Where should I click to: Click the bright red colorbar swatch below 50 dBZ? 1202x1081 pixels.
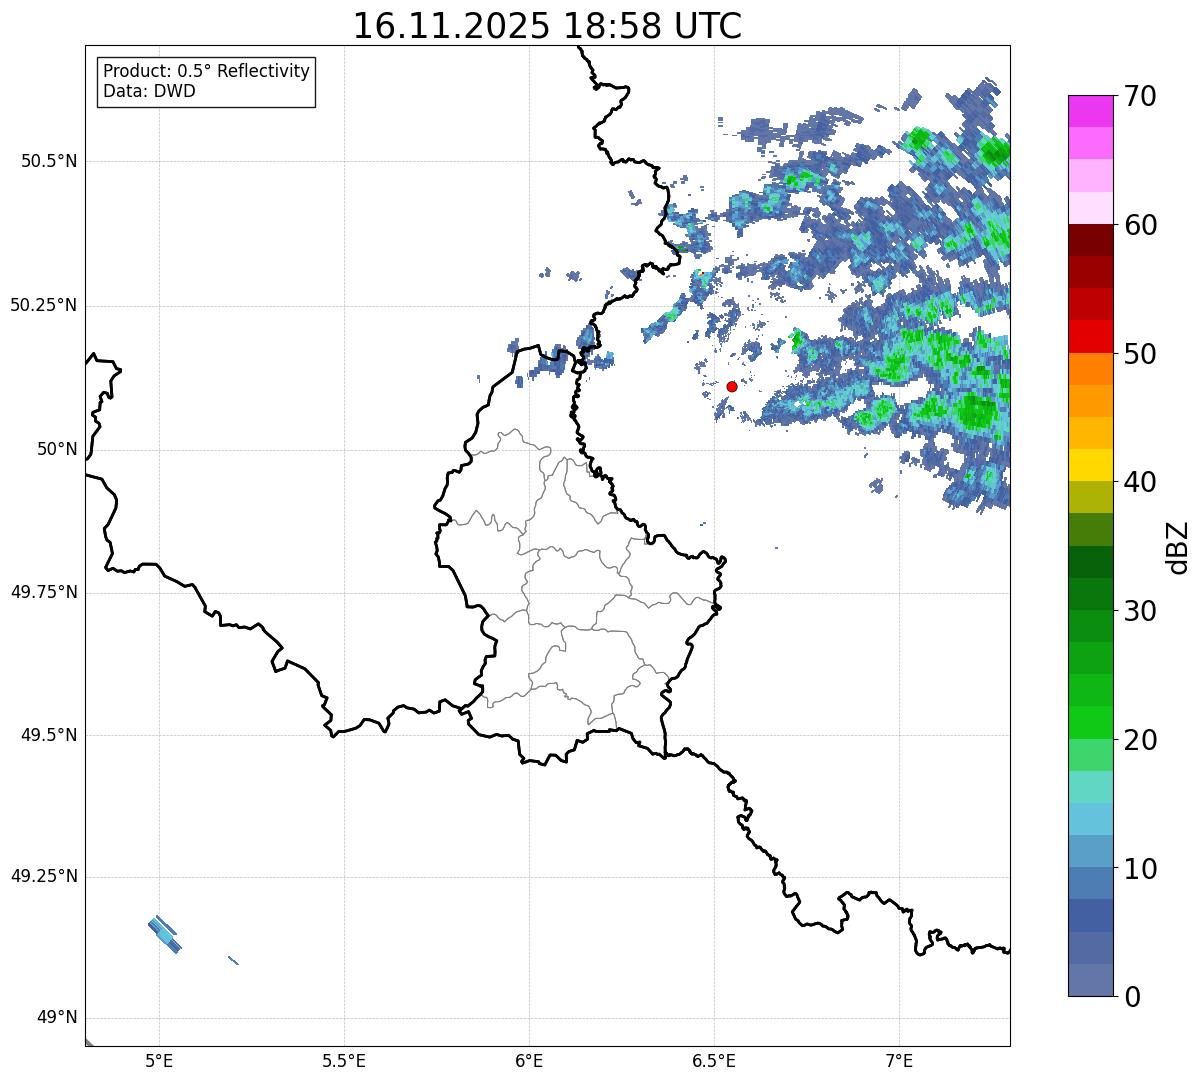[x=1091, y=337]
